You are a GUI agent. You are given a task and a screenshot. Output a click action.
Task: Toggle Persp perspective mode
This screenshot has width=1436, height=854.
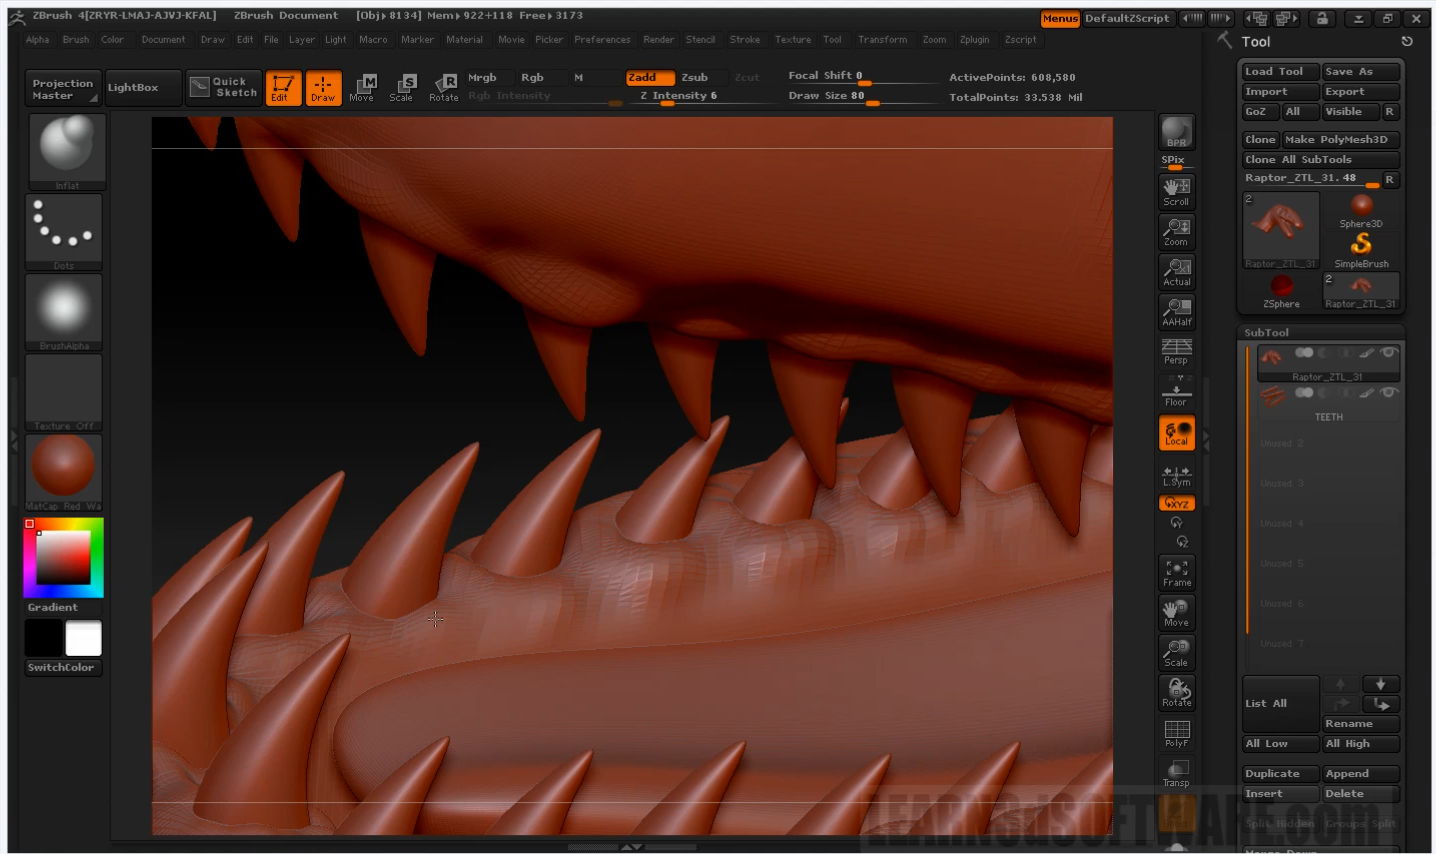tap(1176, 351)
